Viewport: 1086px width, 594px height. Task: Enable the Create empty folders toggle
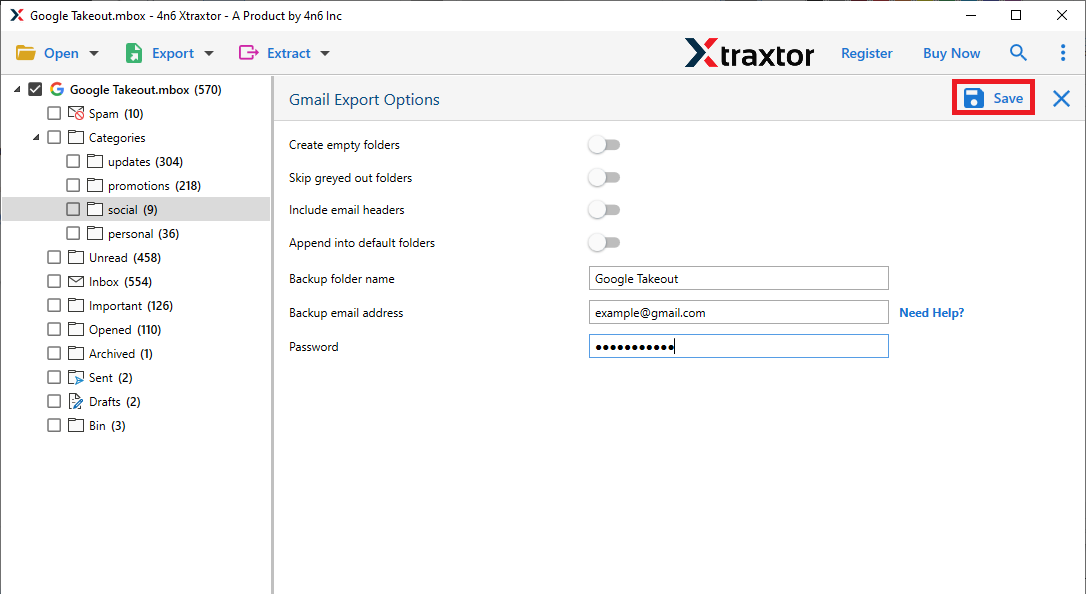tap(604, 144)
